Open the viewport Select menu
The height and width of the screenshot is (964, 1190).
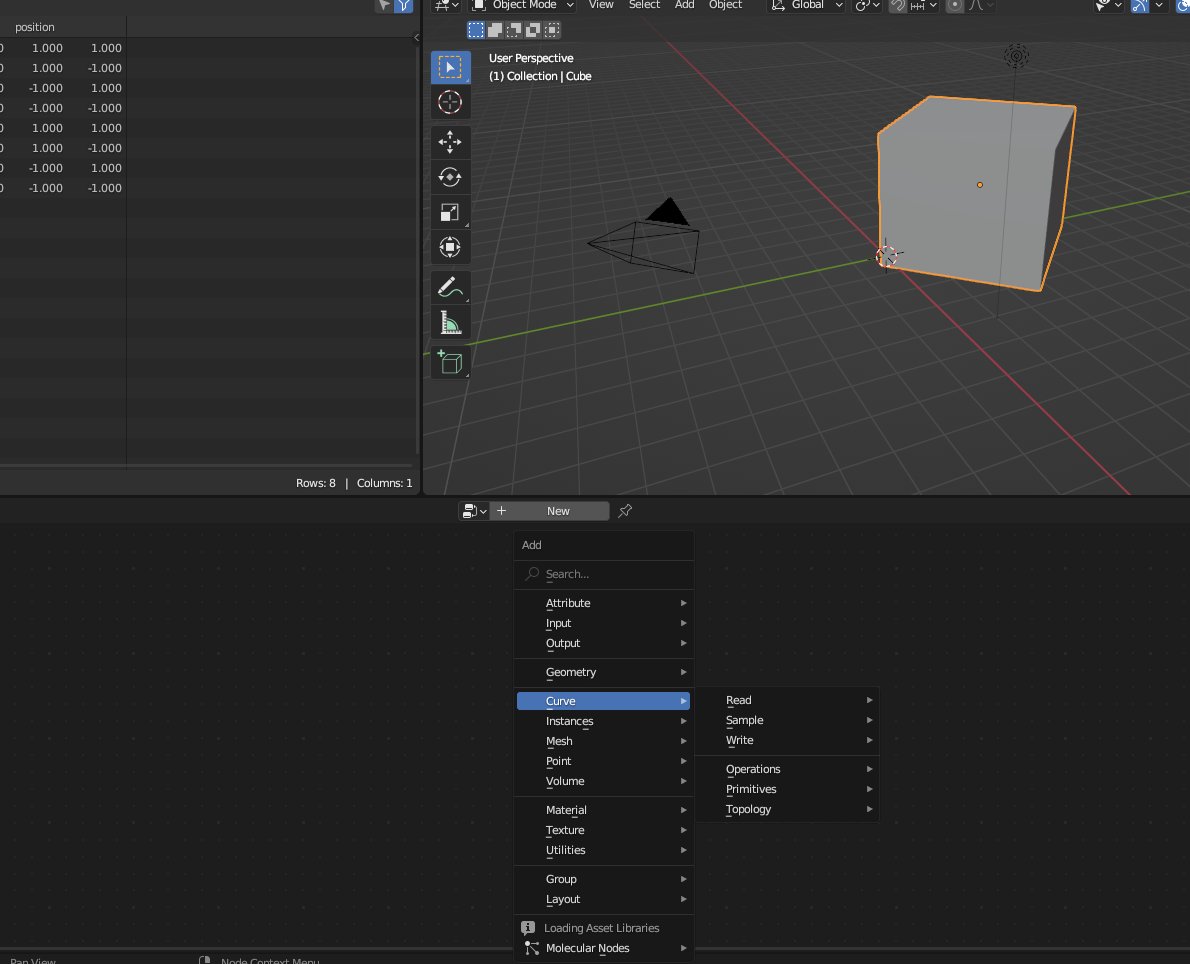pyautogui.click(x=644, y=5)
